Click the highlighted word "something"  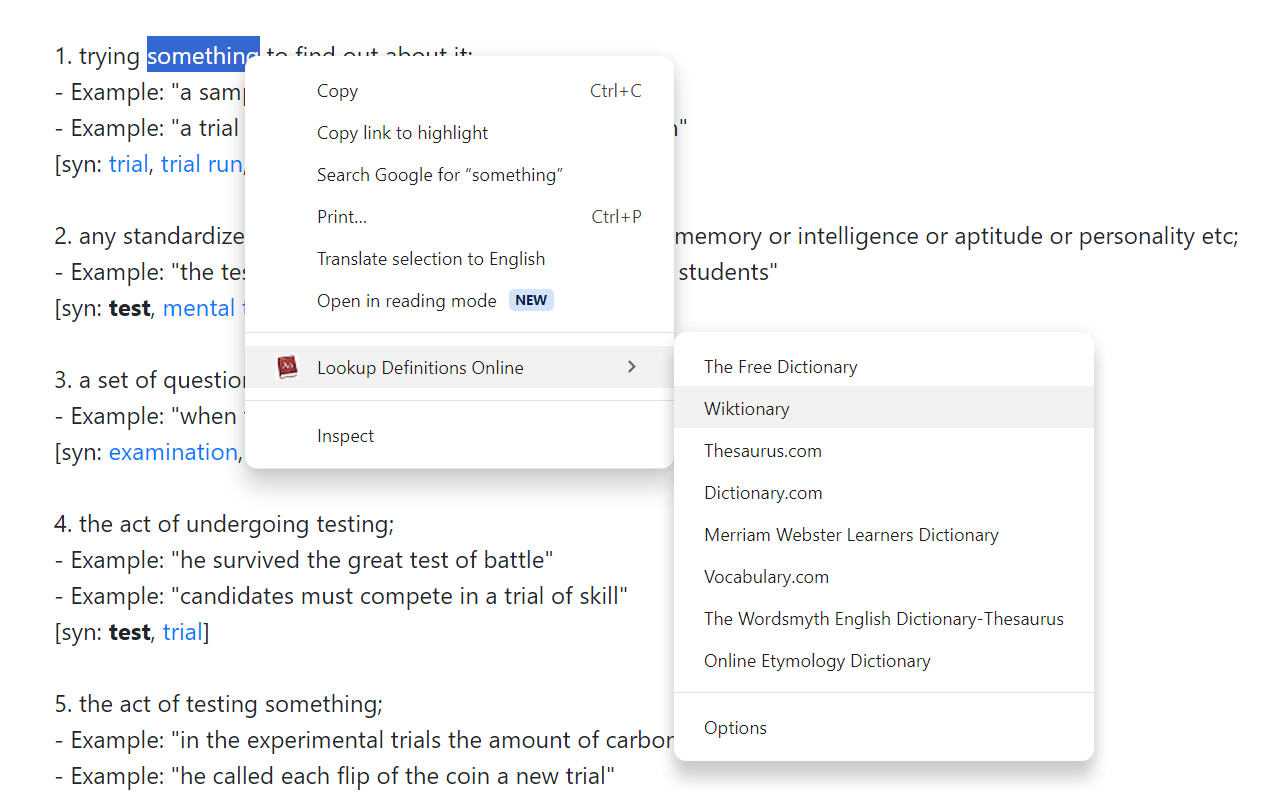(203, 55)
